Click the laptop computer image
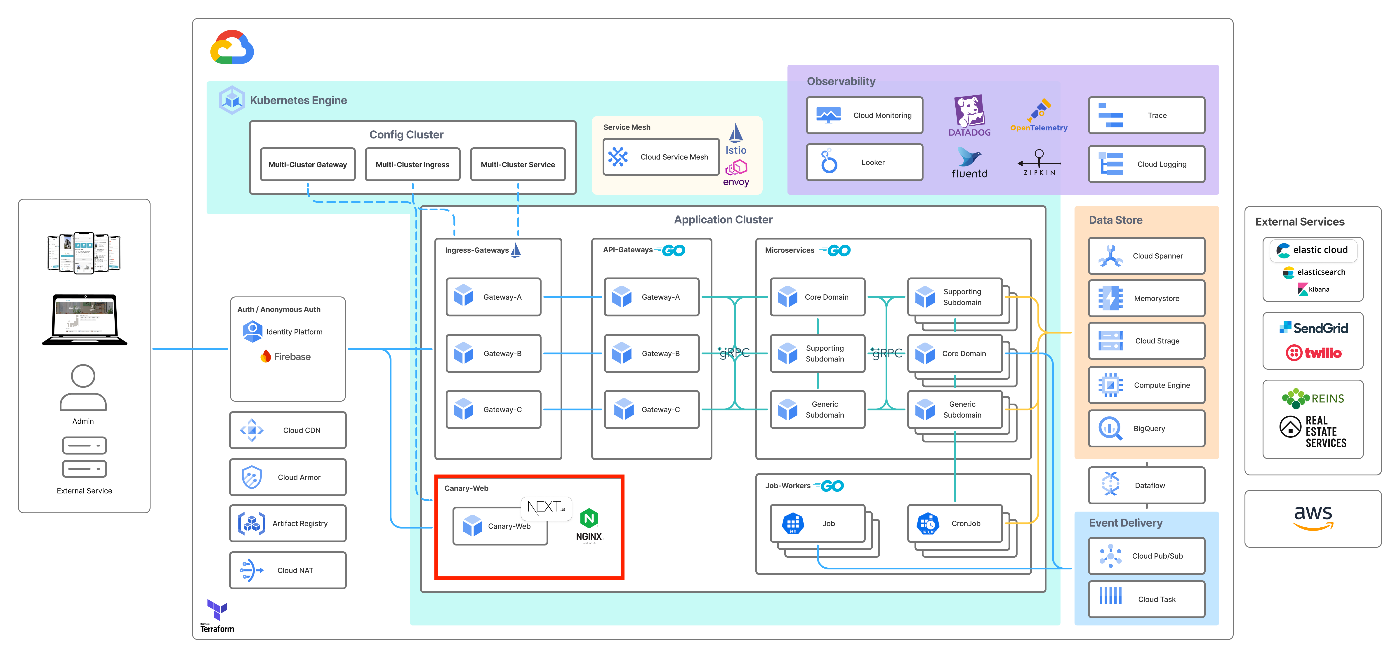The height and width of the screenshot is (658, 1400). point(84,320)
